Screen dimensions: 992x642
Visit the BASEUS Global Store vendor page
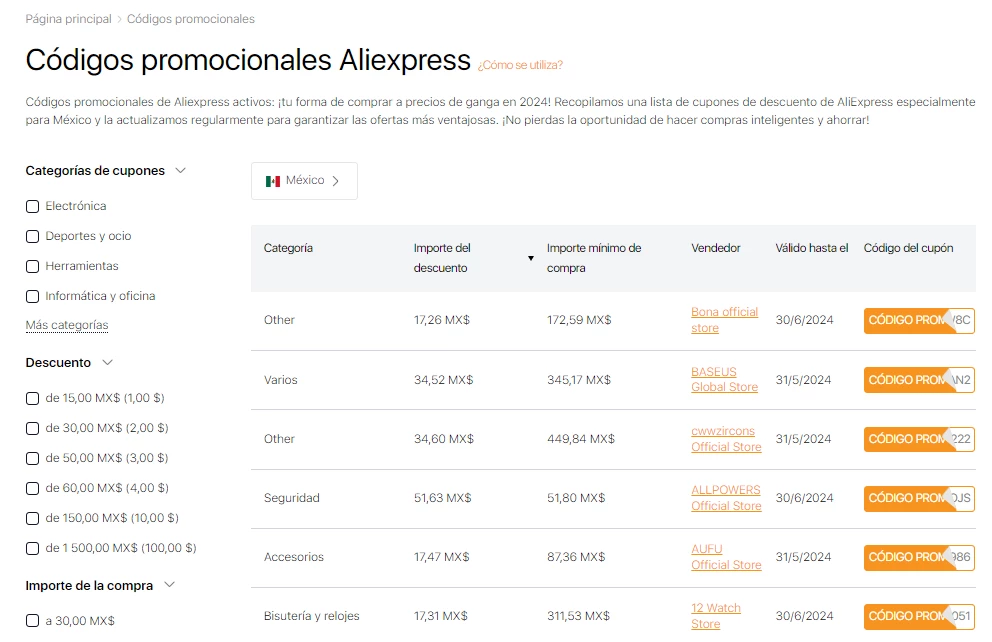click(x=724, y=380)
